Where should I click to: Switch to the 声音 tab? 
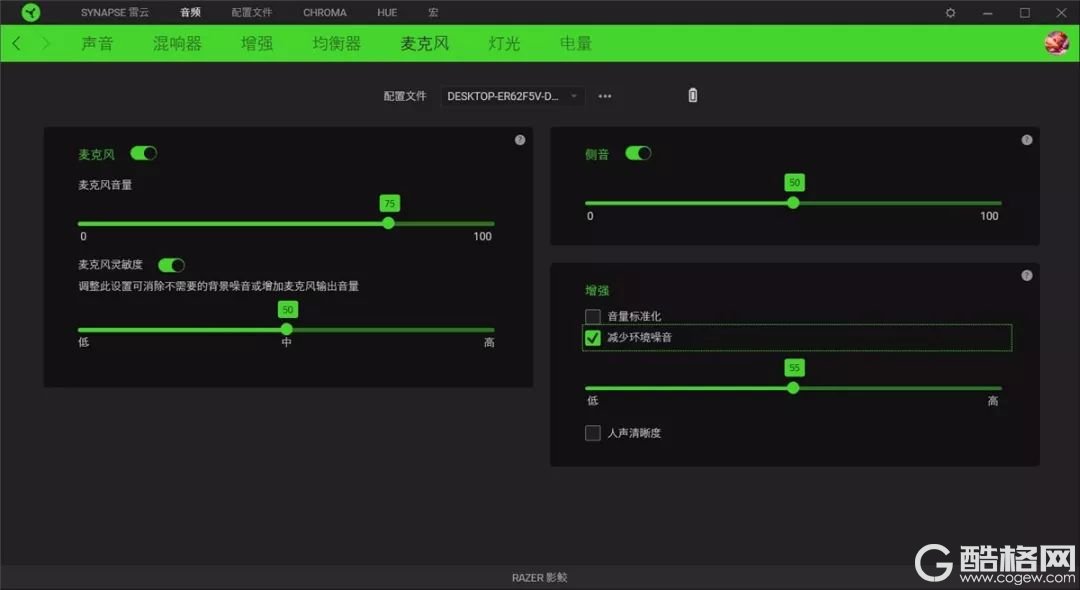pos(97,43)
